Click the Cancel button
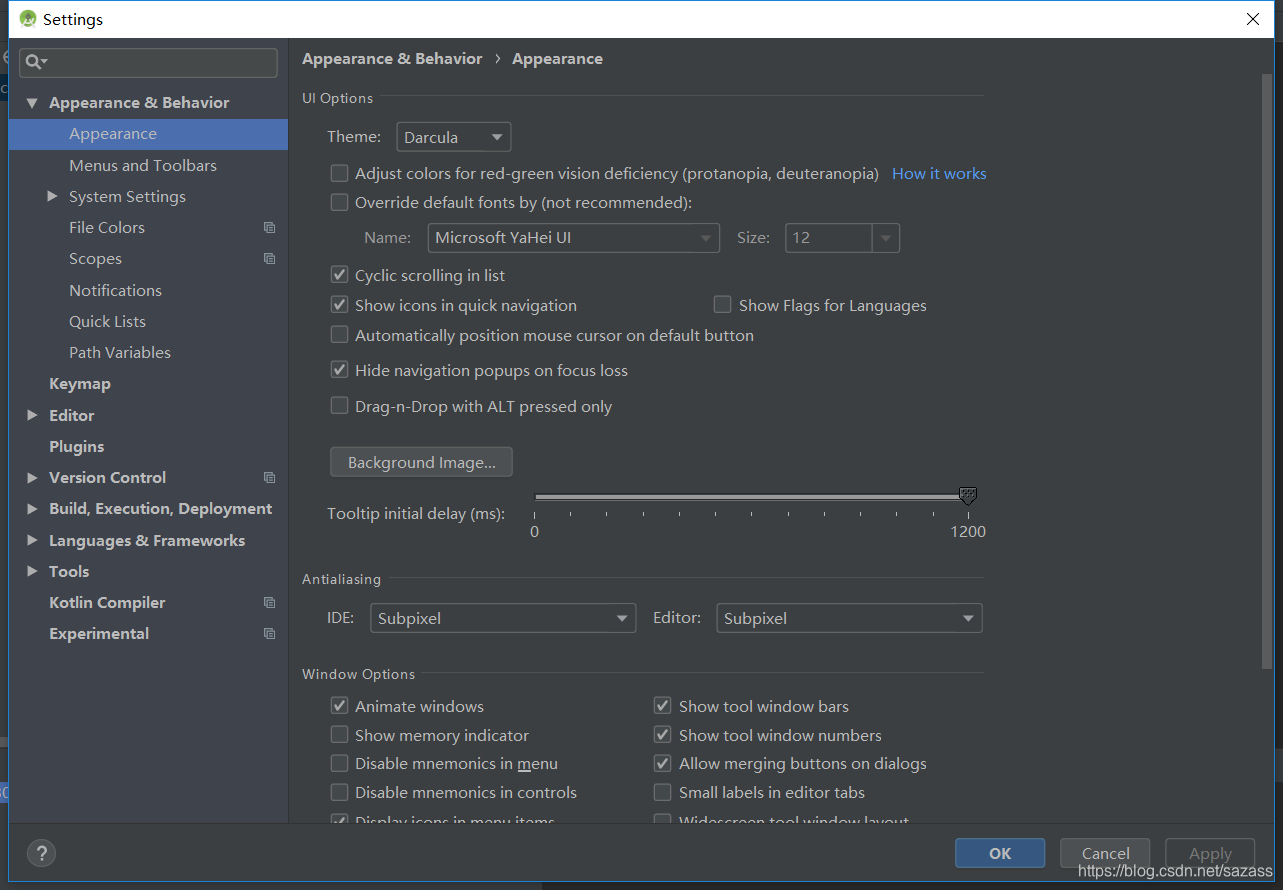Screen dimensions: 1283x890 (1105, 853)
